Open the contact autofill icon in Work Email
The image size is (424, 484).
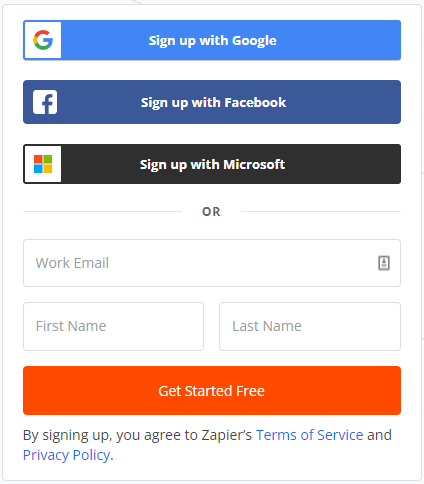pos(384,263)
